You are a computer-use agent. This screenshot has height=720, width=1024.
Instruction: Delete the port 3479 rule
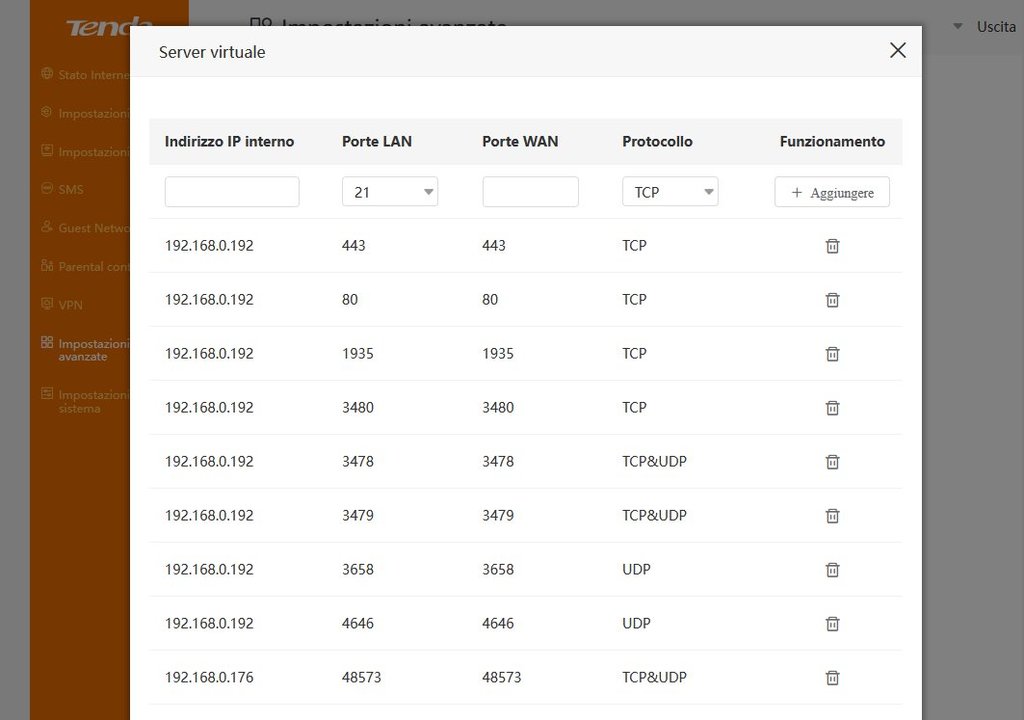tap(832, 516)
